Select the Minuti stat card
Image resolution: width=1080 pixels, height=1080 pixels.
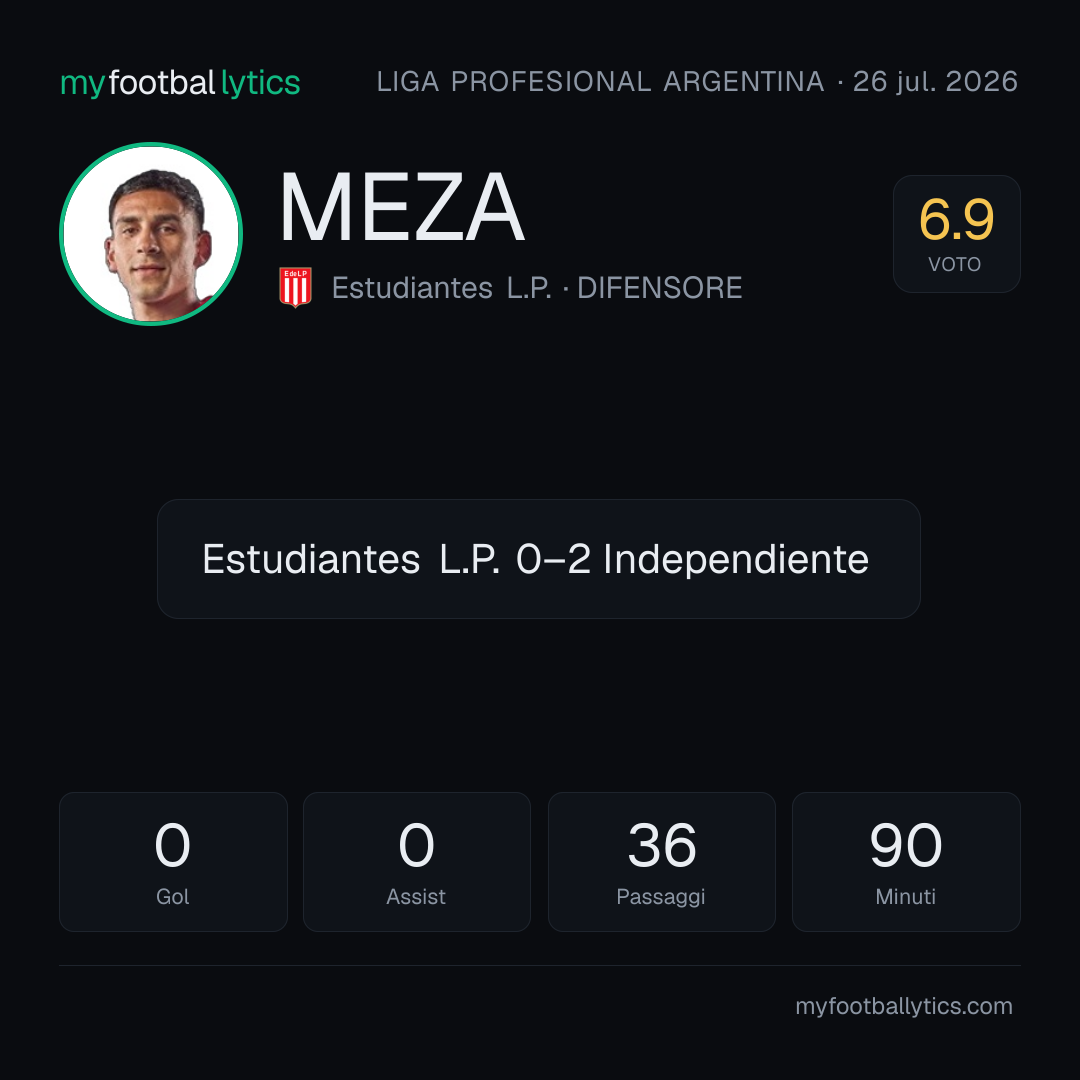pyautogui.click(x=906, y=862)
